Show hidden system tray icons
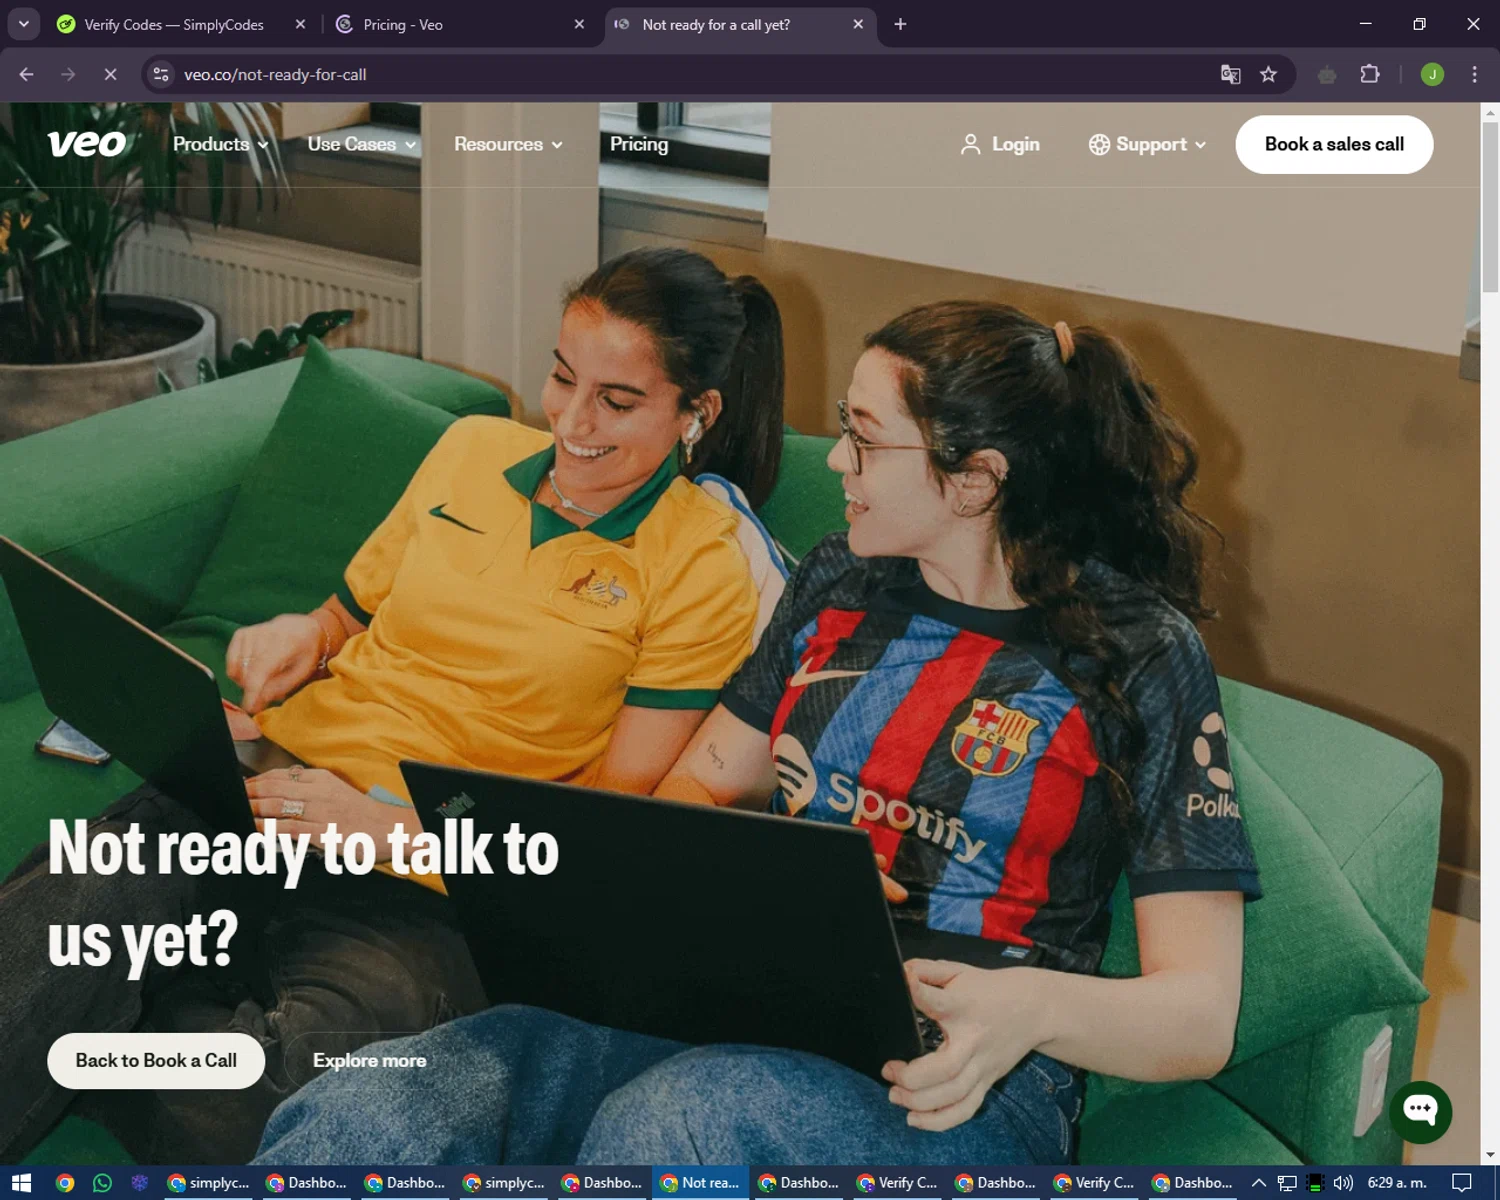The image size is (1500, 1200). click(1259, 1183)
